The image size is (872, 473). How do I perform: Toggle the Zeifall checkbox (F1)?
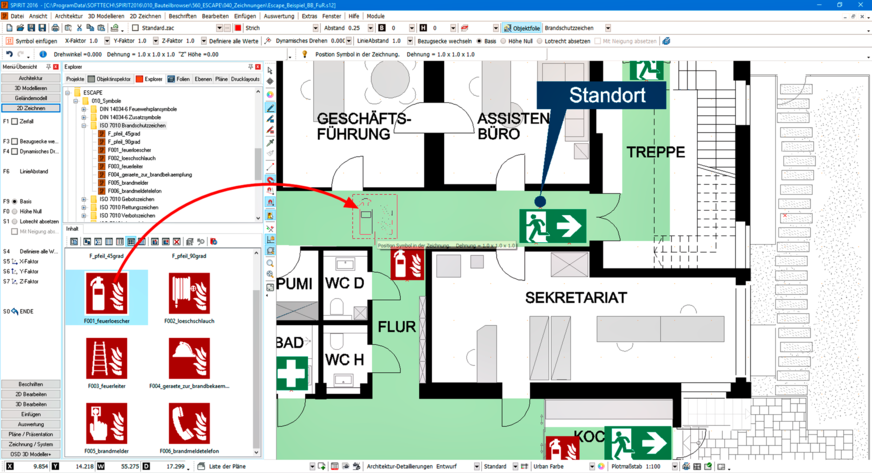[15, 121]
